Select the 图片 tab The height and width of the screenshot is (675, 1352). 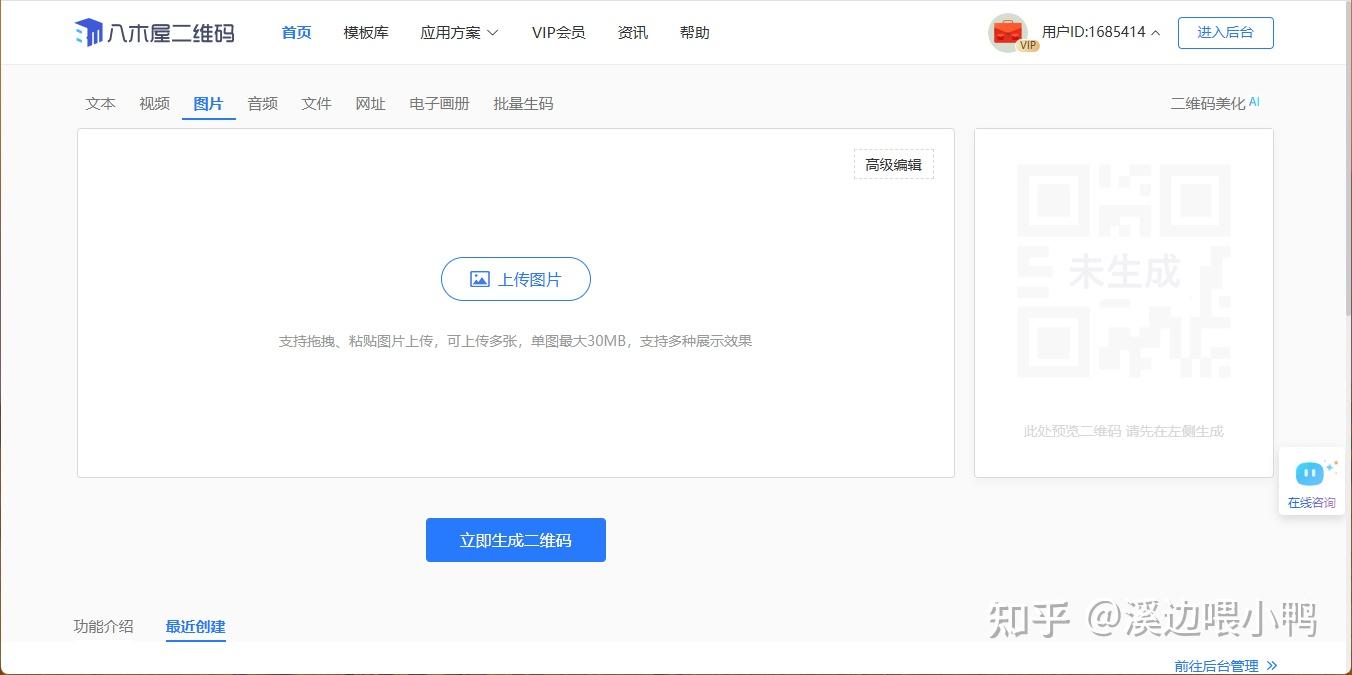[x=208, y=103]
